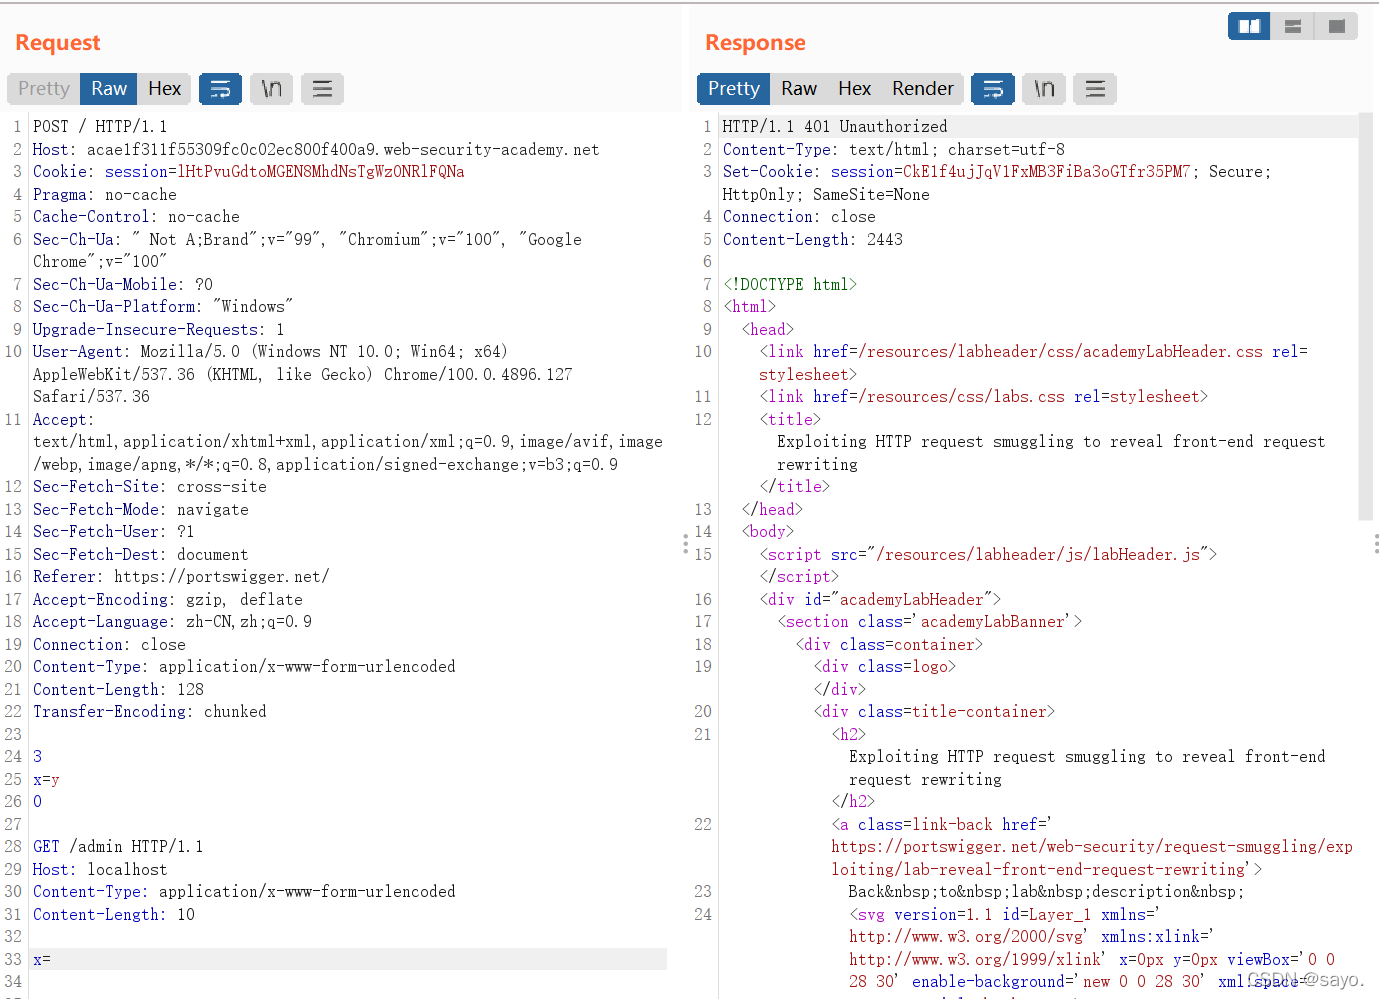Toggle show non-printable characters in Request panel
This screenshot has height=999, width=1379.
pyautogui.click(x=271, y=89)
